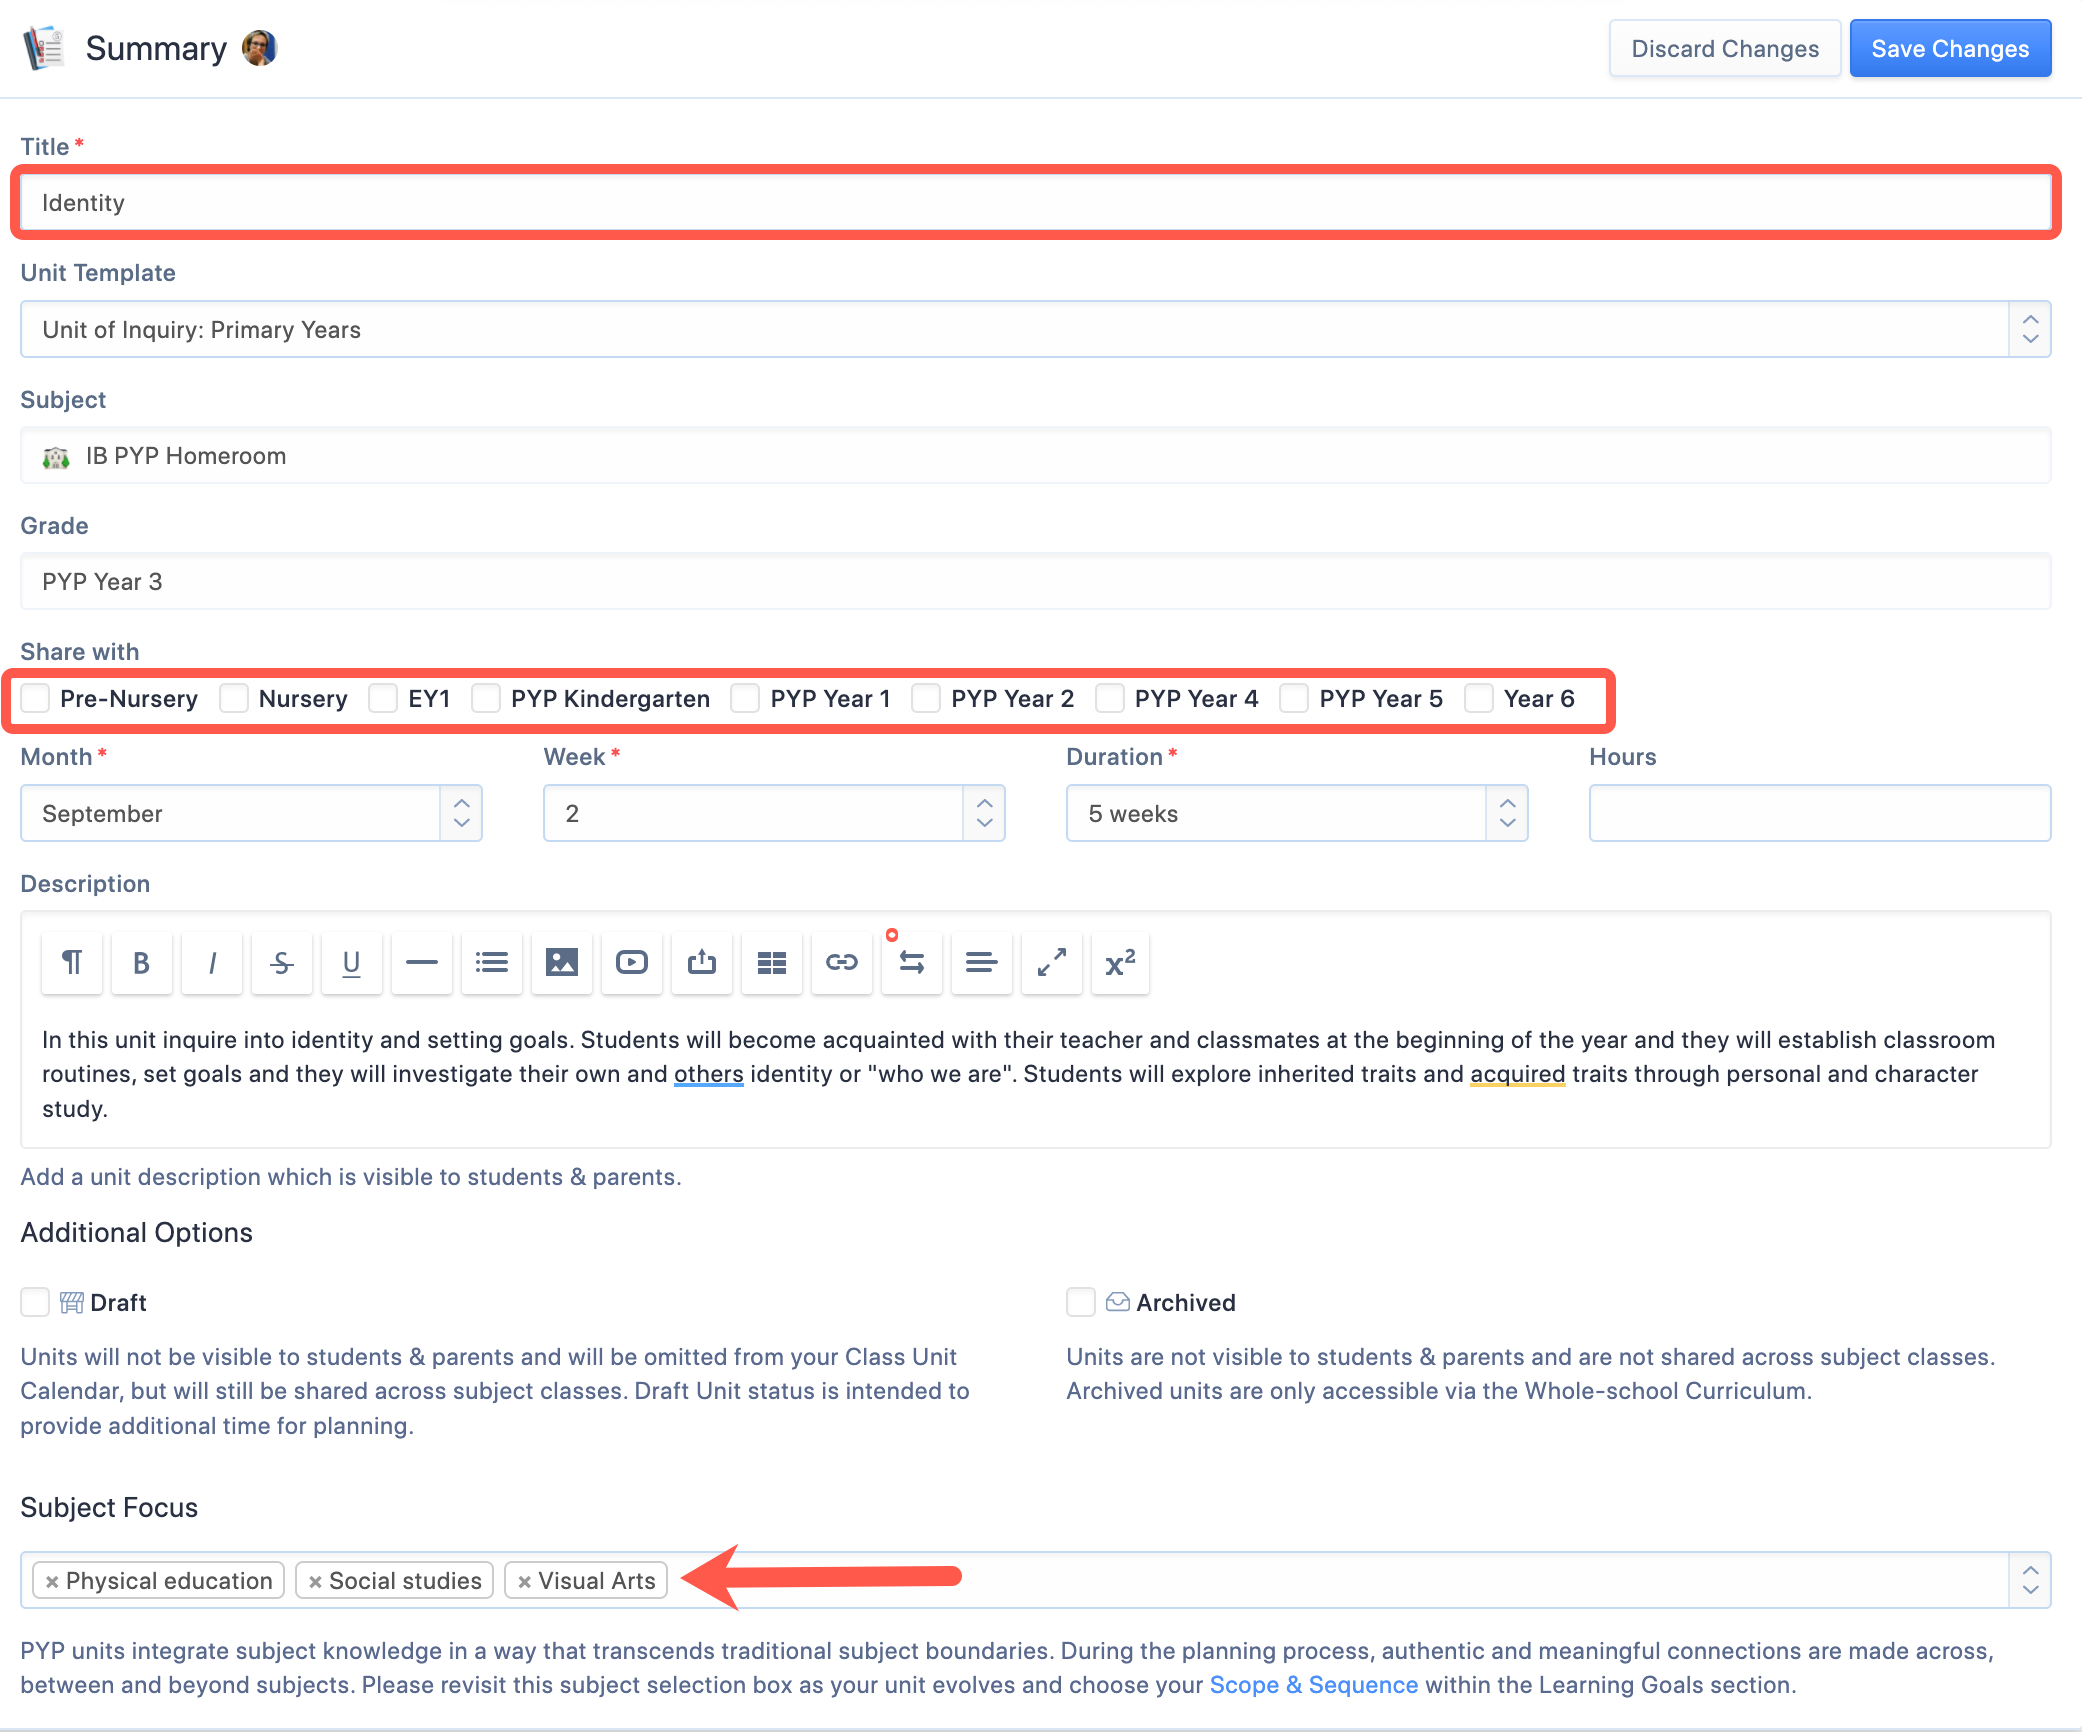Enable the Draft option checkbox
Image resolution: width=2082 pixels, height=1732 pixels.
35,1302
